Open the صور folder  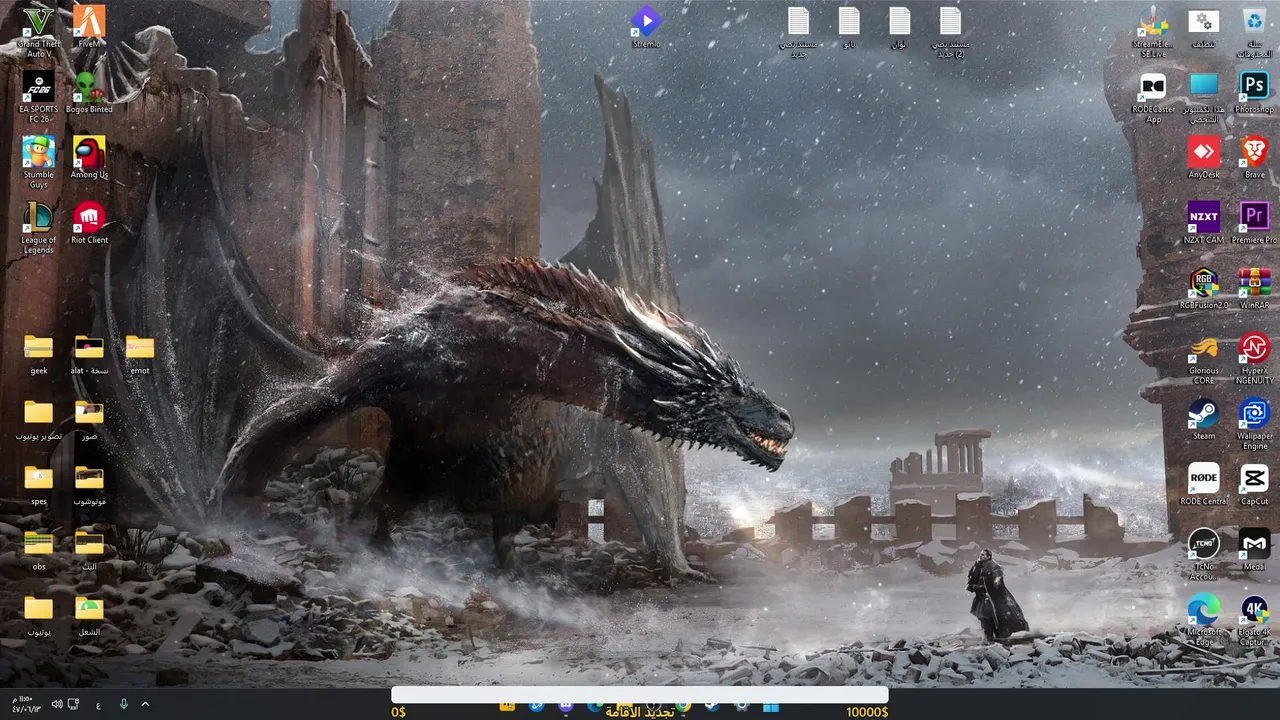[x=89, y=418]
